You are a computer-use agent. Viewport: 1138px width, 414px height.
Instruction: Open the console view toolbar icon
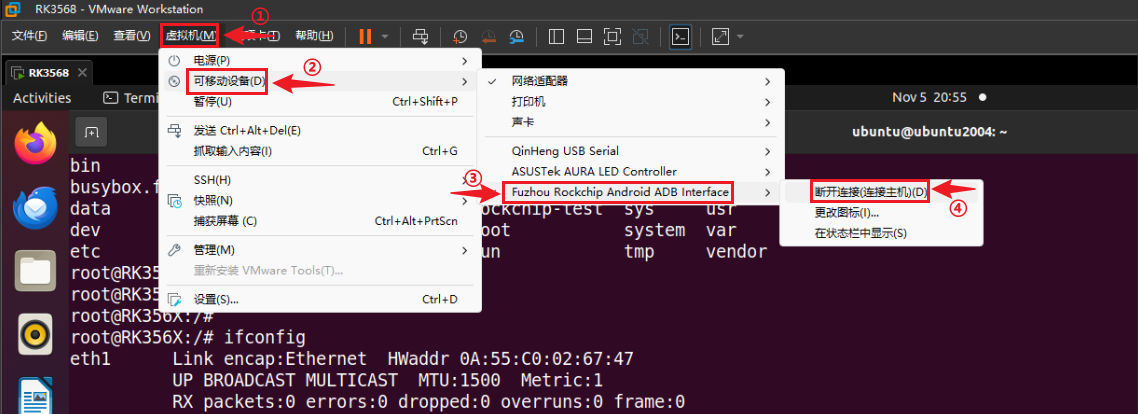pos(680,37)
